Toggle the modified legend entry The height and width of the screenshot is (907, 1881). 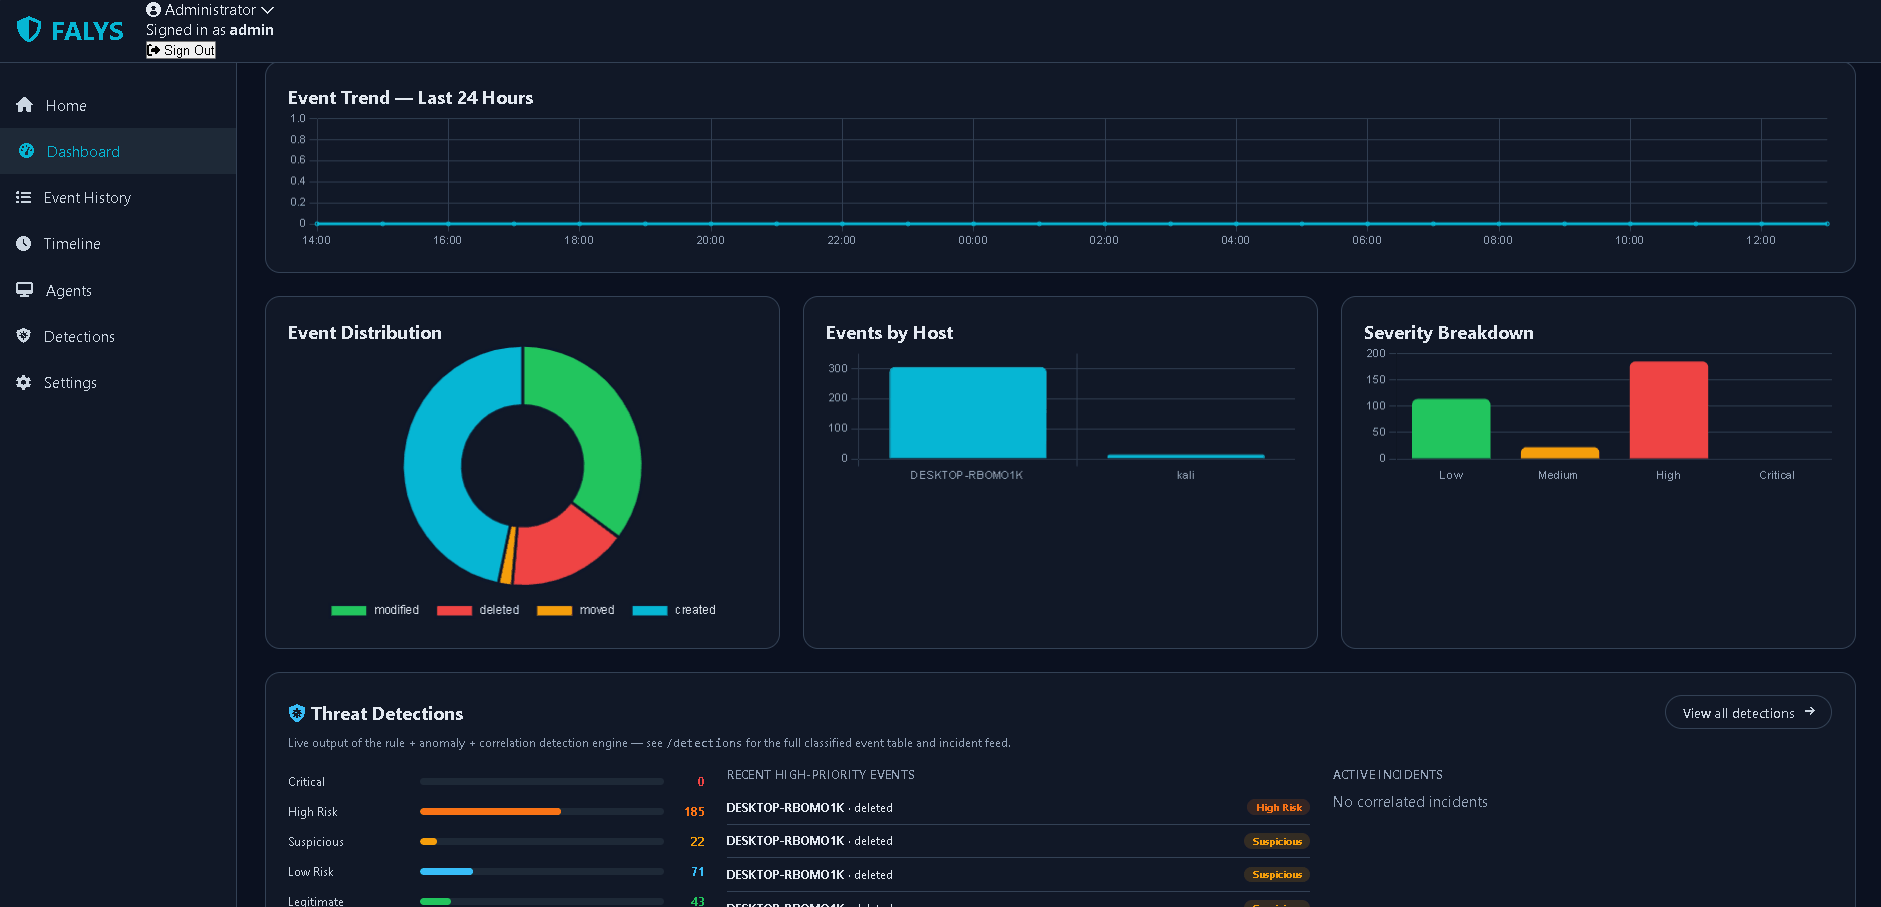[x=375, y=610]
